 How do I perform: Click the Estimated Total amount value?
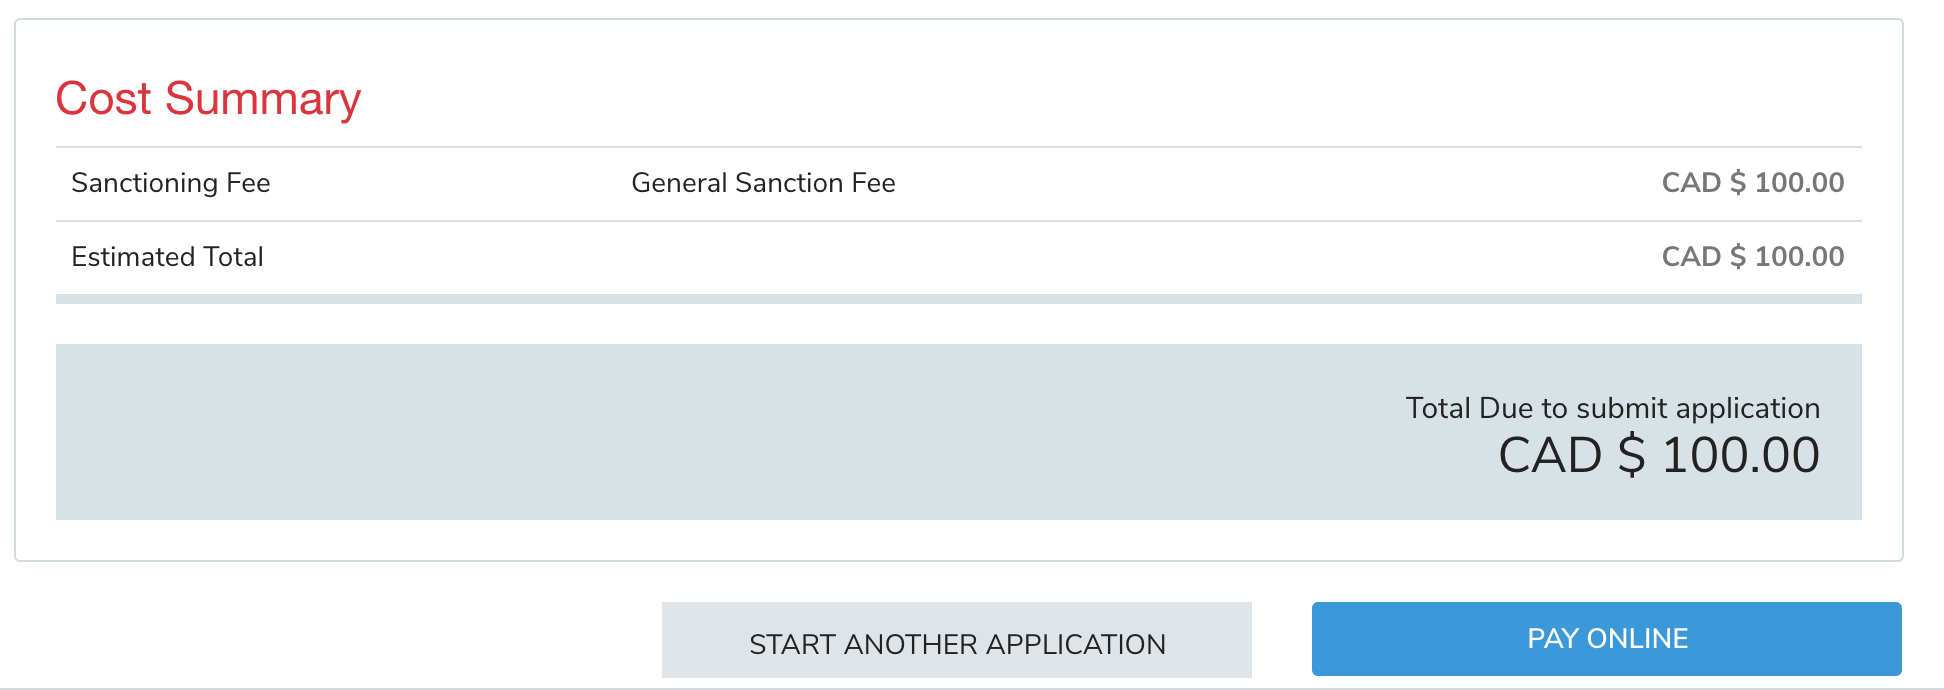(x=1752, y=257)
